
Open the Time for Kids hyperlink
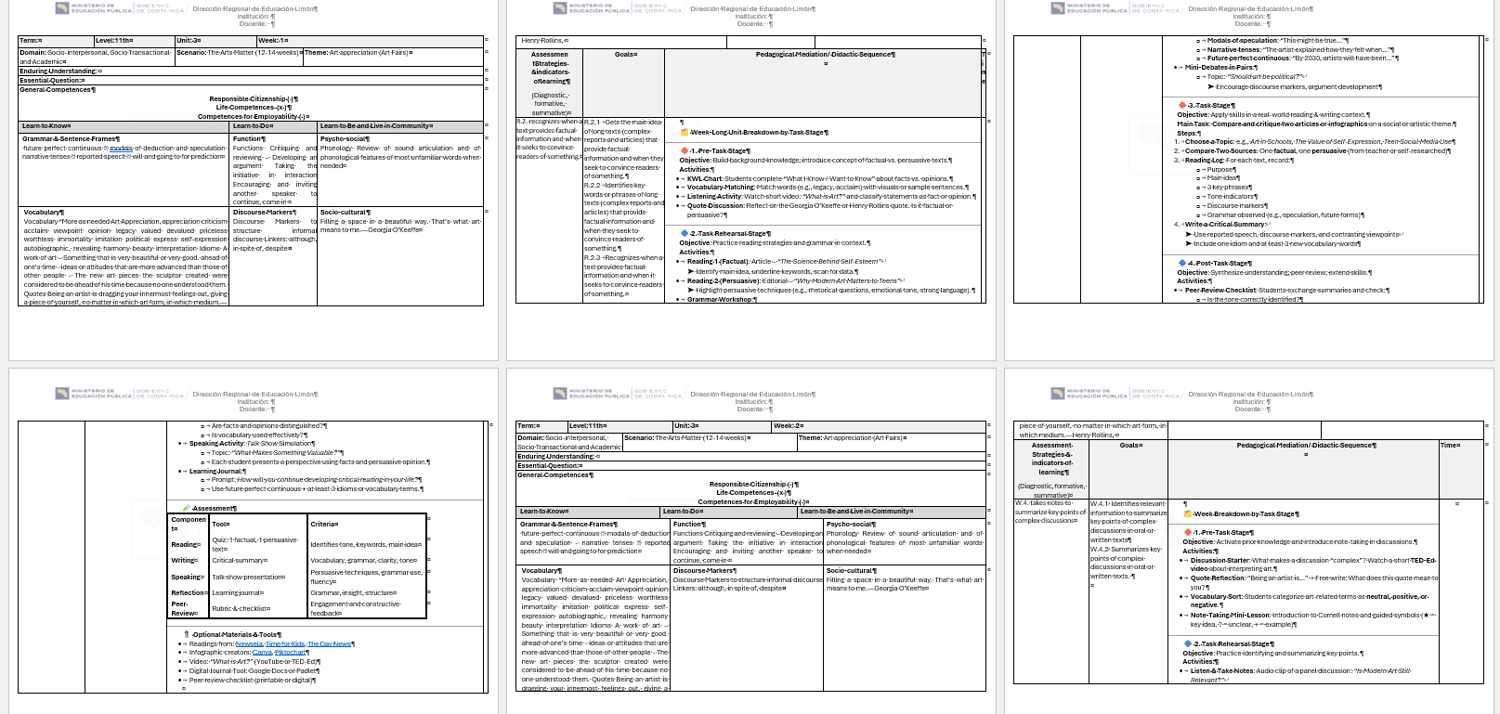coord(284,643)
